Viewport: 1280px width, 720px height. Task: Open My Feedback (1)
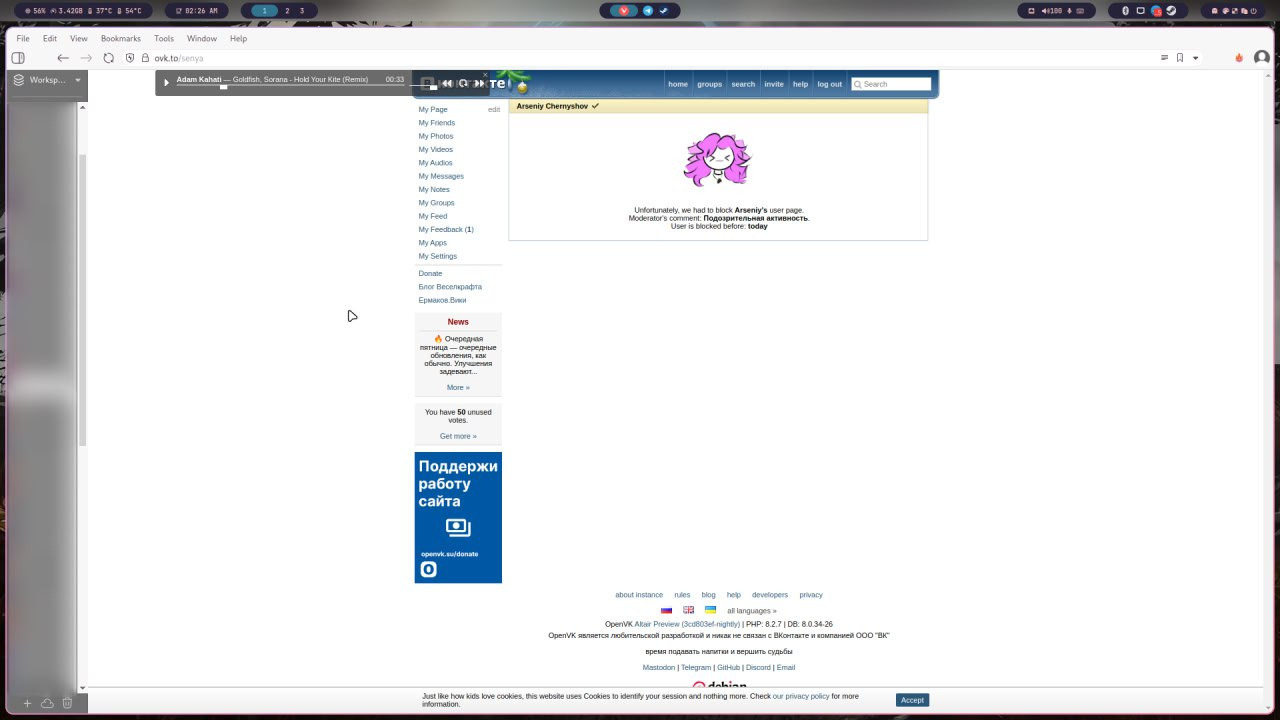tap(446, 229)
